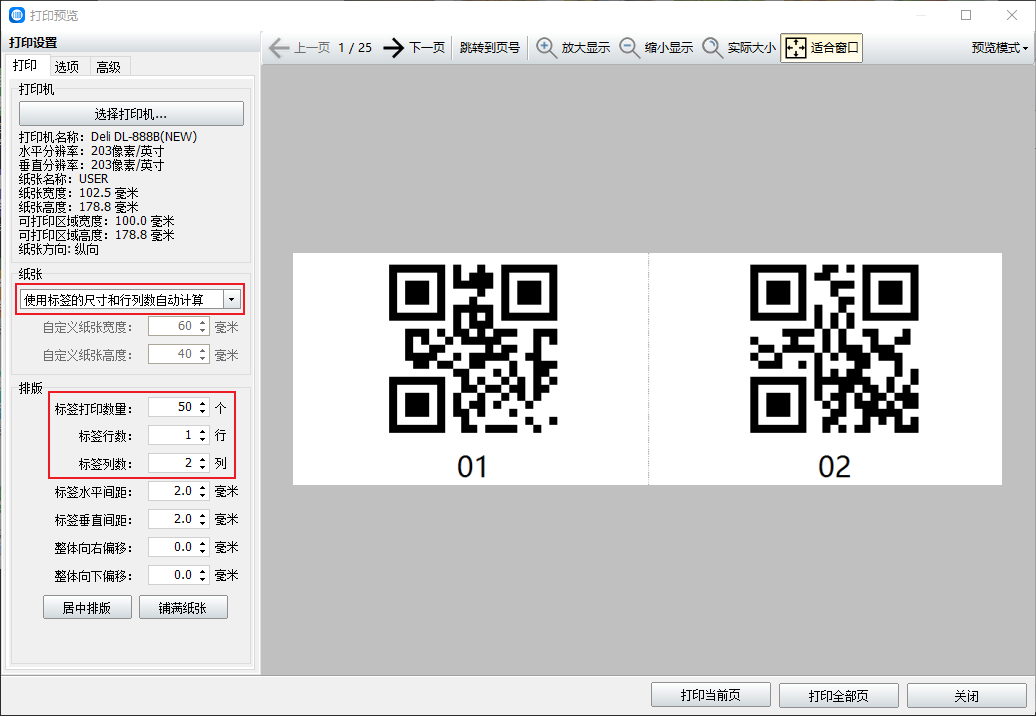Adjust 标签列数 stepper arrows
Viewport: 1036px width, 716px height.
coord(203,462)
